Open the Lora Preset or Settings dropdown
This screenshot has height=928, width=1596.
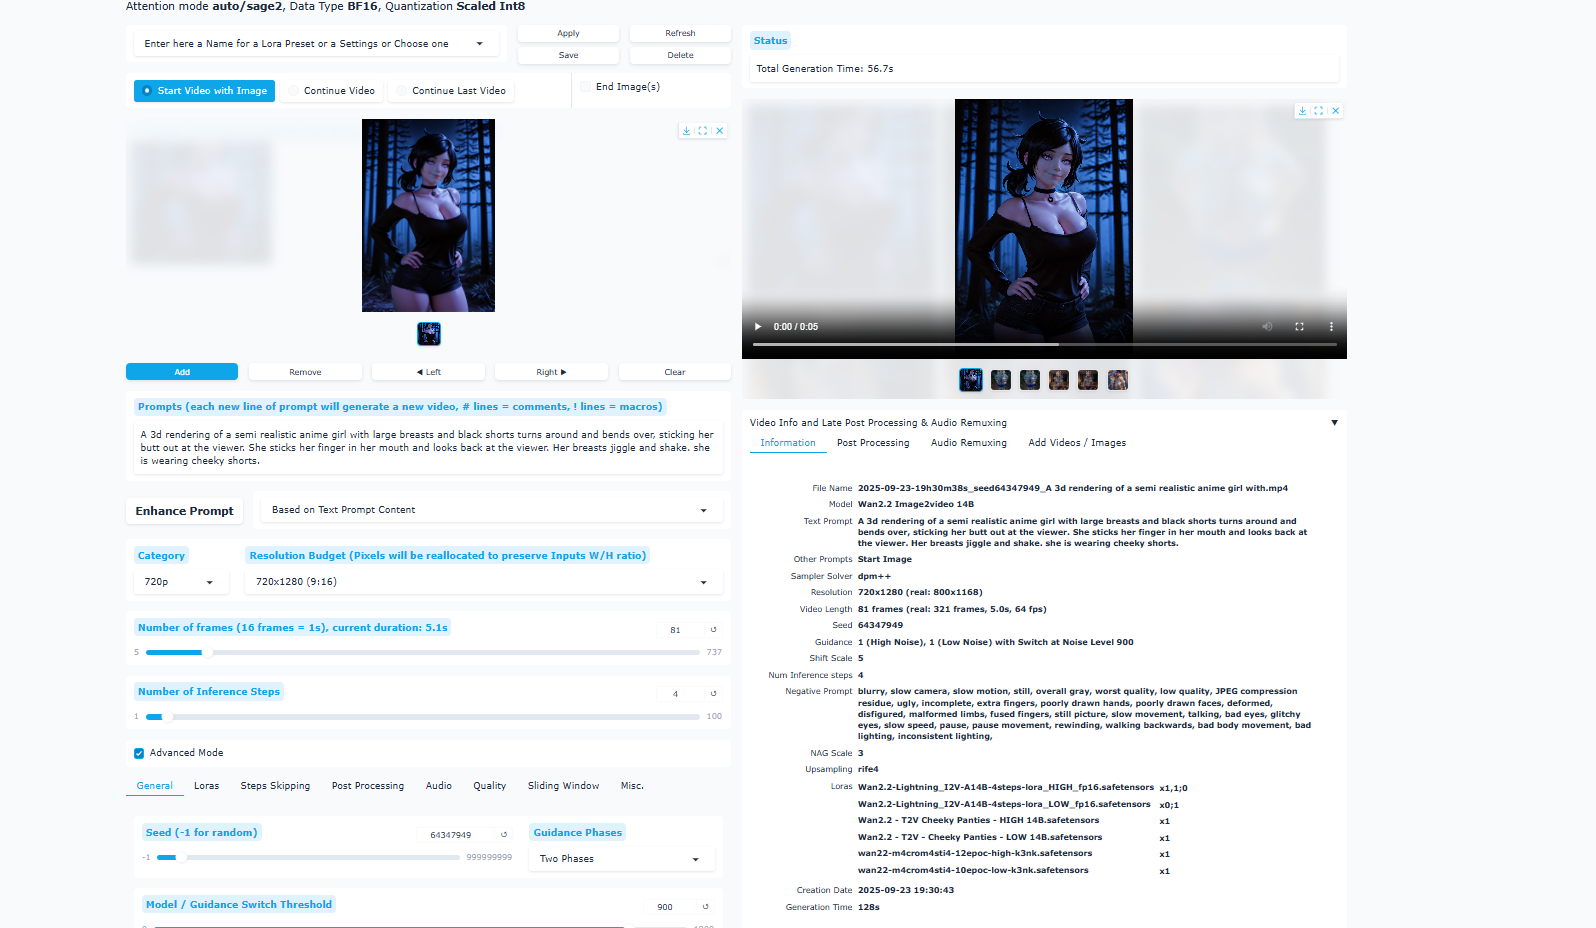316,44
